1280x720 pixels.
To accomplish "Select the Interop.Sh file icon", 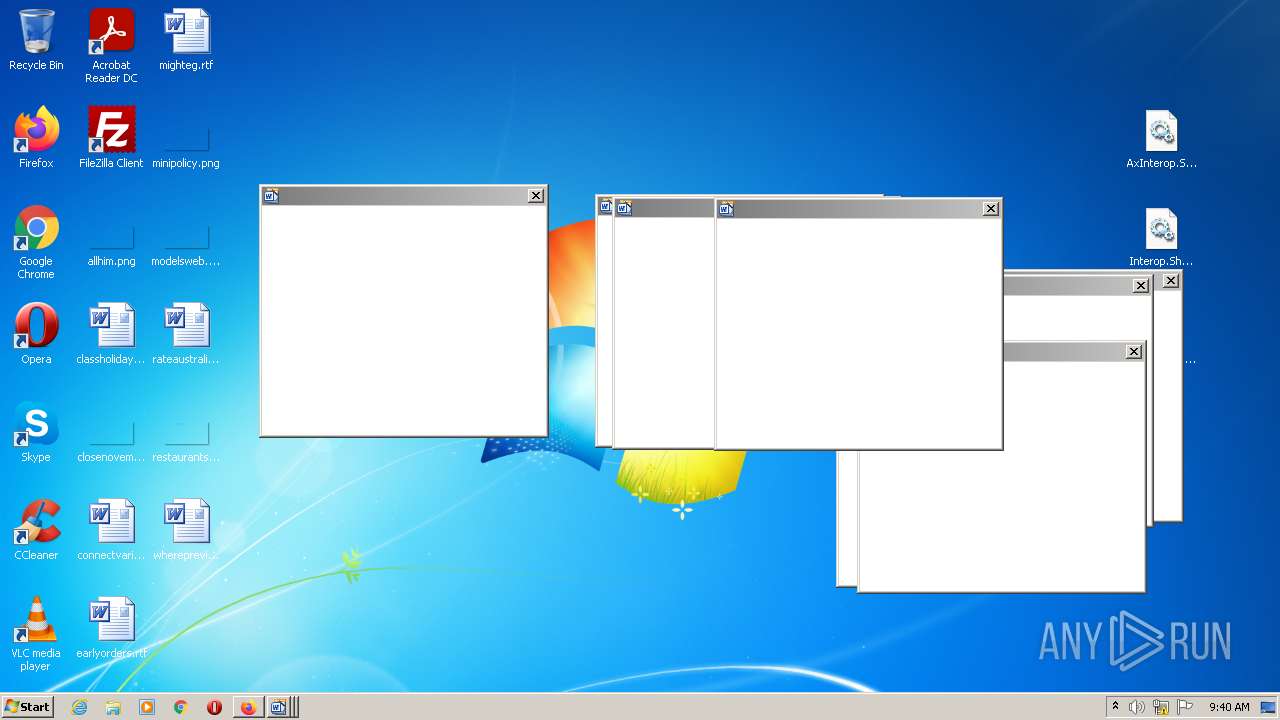I will point(1161,236).
